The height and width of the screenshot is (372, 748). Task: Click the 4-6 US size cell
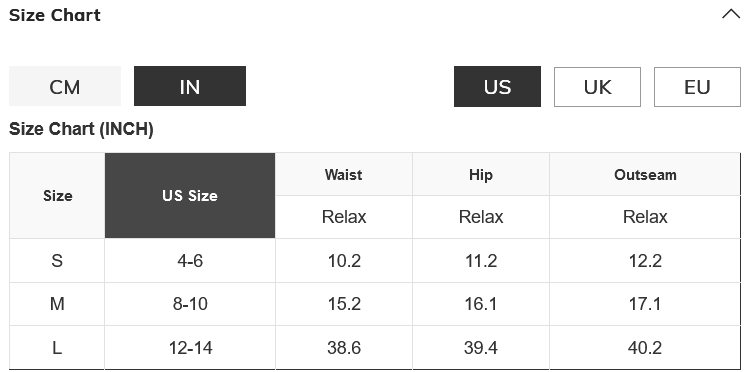click(x=190, y=260)
